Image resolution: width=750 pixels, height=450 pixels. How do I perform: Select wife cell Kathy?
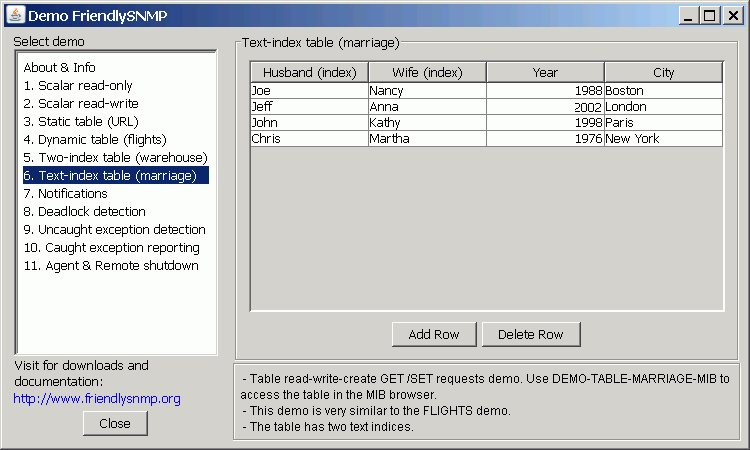428,122
